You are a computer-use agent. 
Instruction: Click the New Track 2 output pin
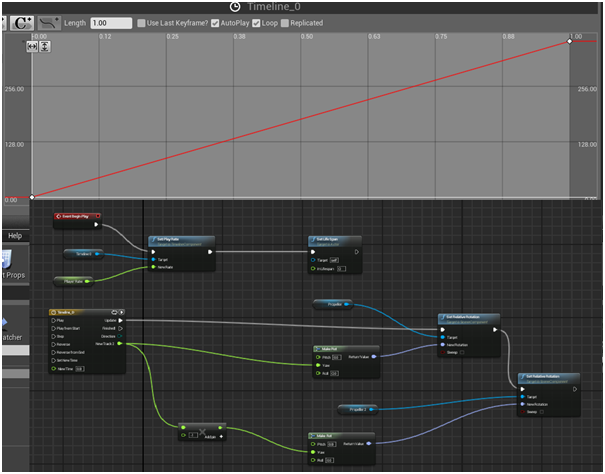[119, 344]
